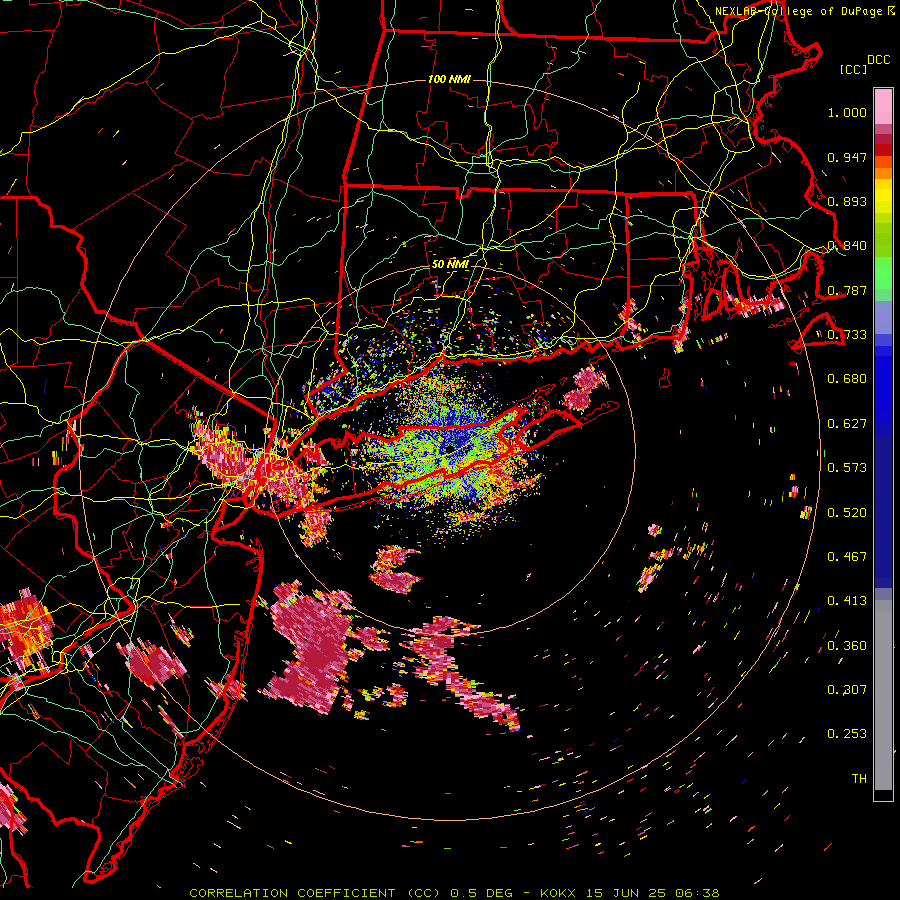Image resolution: width=900 pixels, height=900 pixels.
Task: Click the 0.573 color scale value
Action: (x=847, y=468)
